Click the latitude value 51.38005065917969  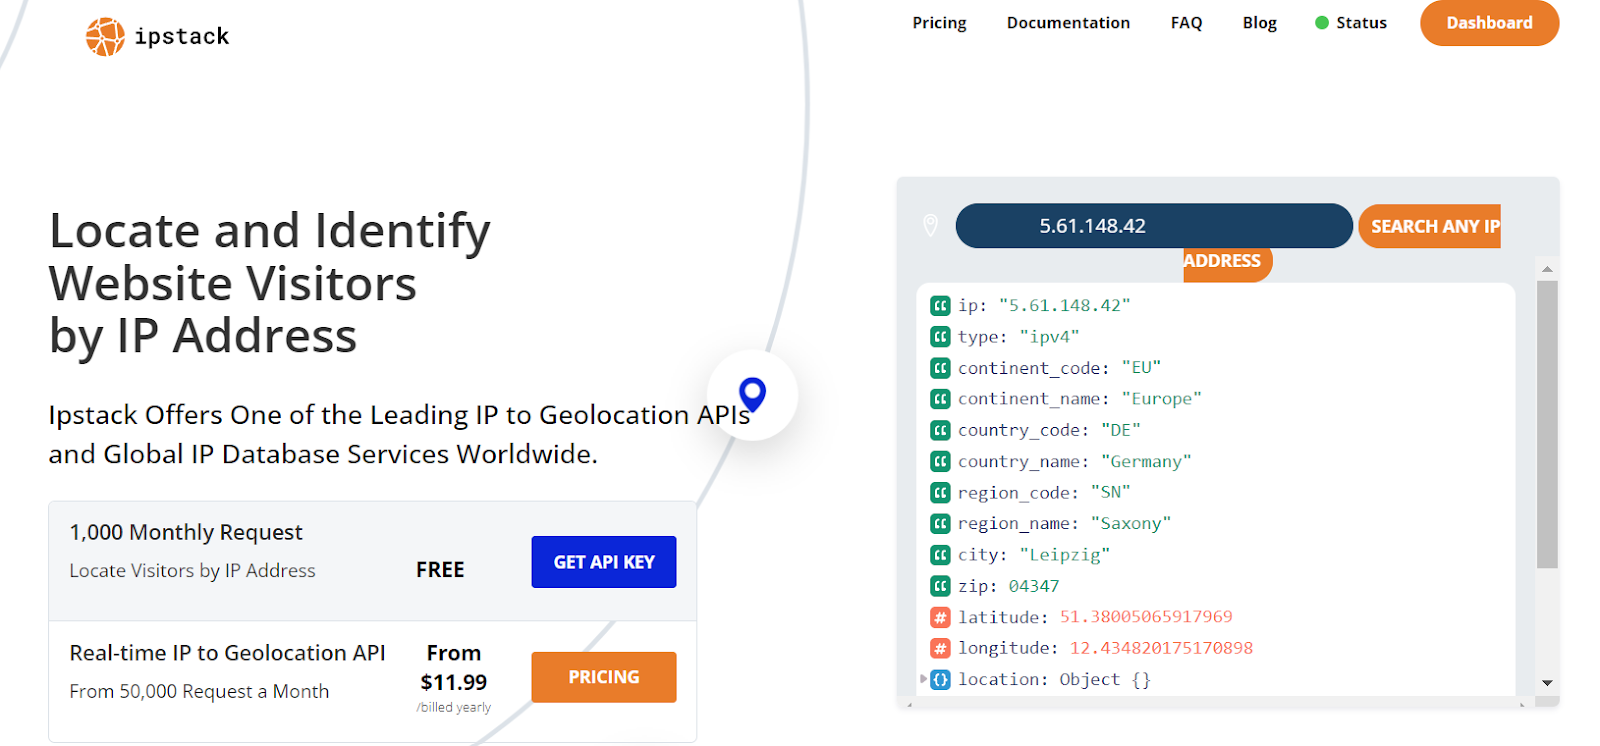1146,617
